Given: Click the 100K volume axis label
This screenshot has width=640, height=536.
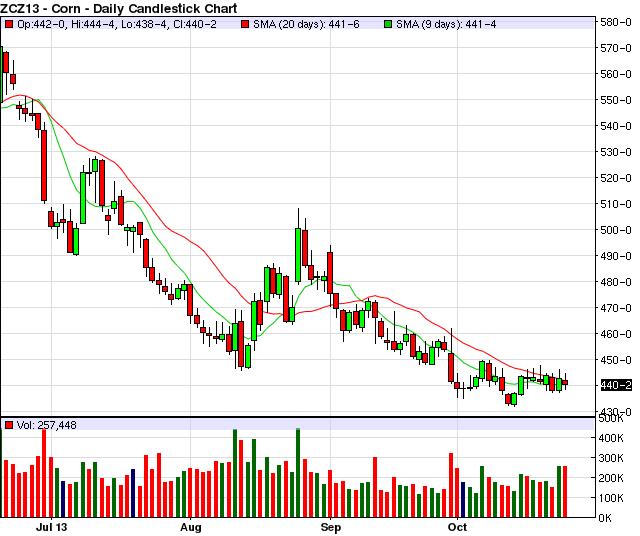Looking at the screenshot, I should [611, 498].
